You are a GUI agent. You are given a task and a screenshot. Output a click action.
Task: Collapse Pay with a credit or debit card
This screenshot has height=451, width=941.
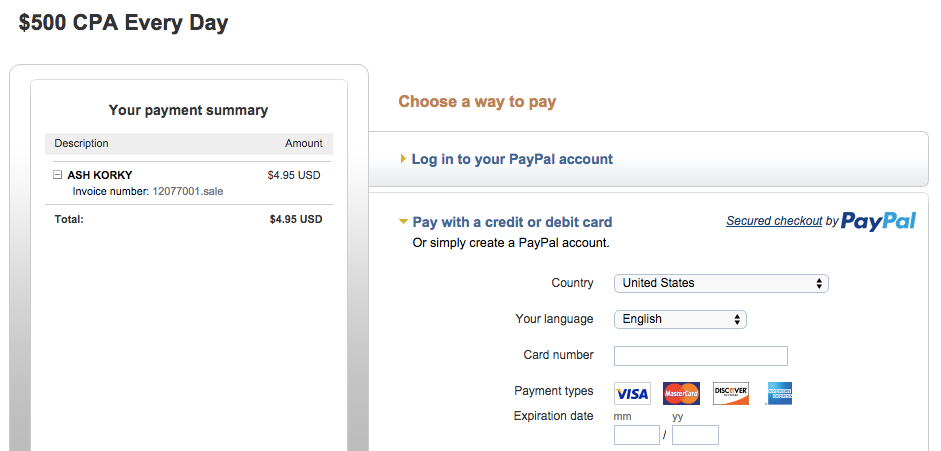[x=403, y=222]
